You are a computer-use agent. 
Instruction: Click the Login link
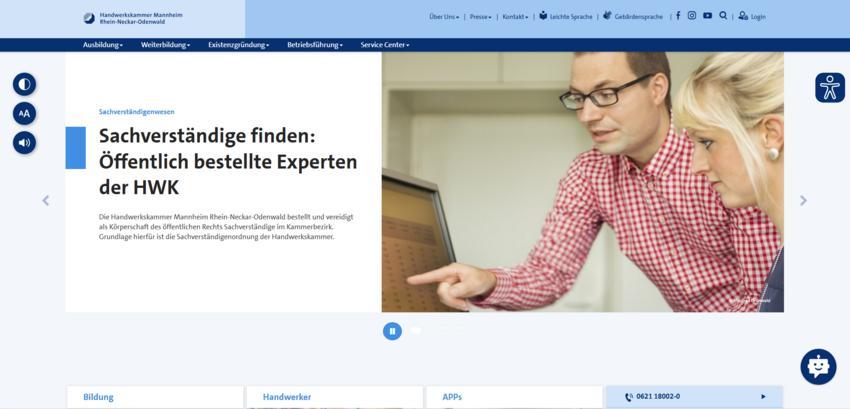pos(752,17)
